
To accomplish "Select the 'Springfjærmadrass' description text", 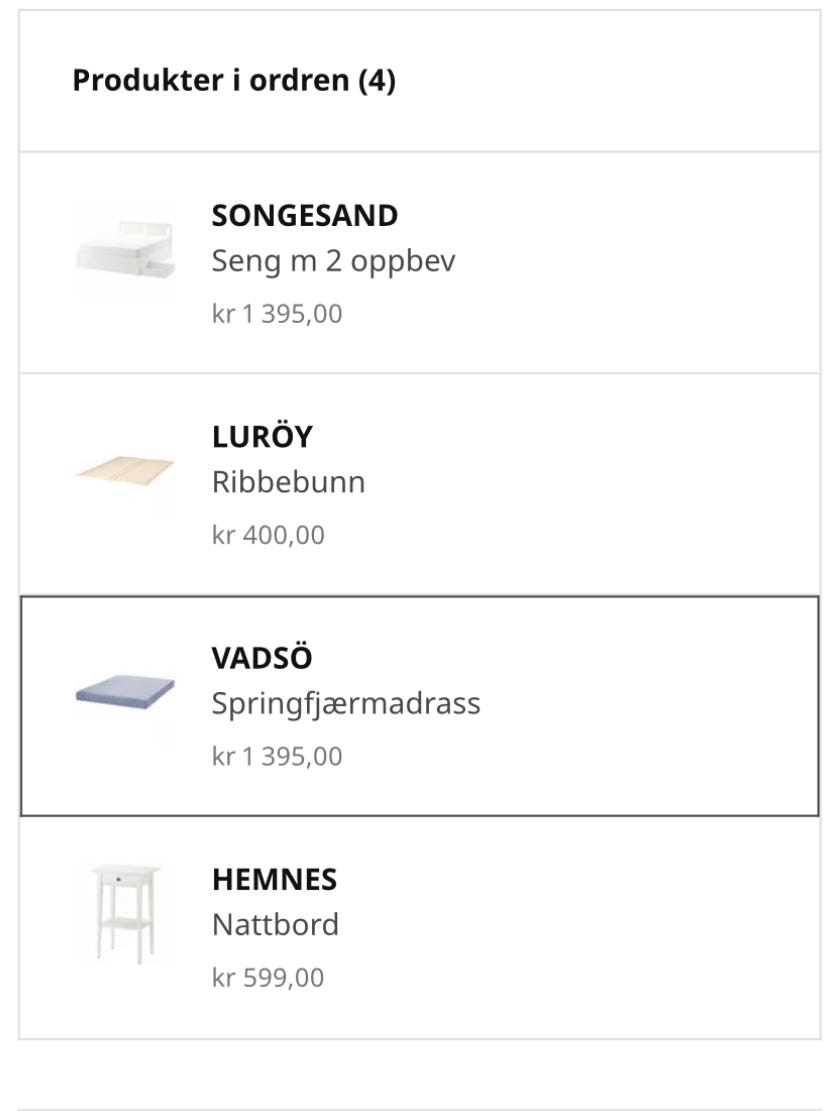I will [346, 705].
